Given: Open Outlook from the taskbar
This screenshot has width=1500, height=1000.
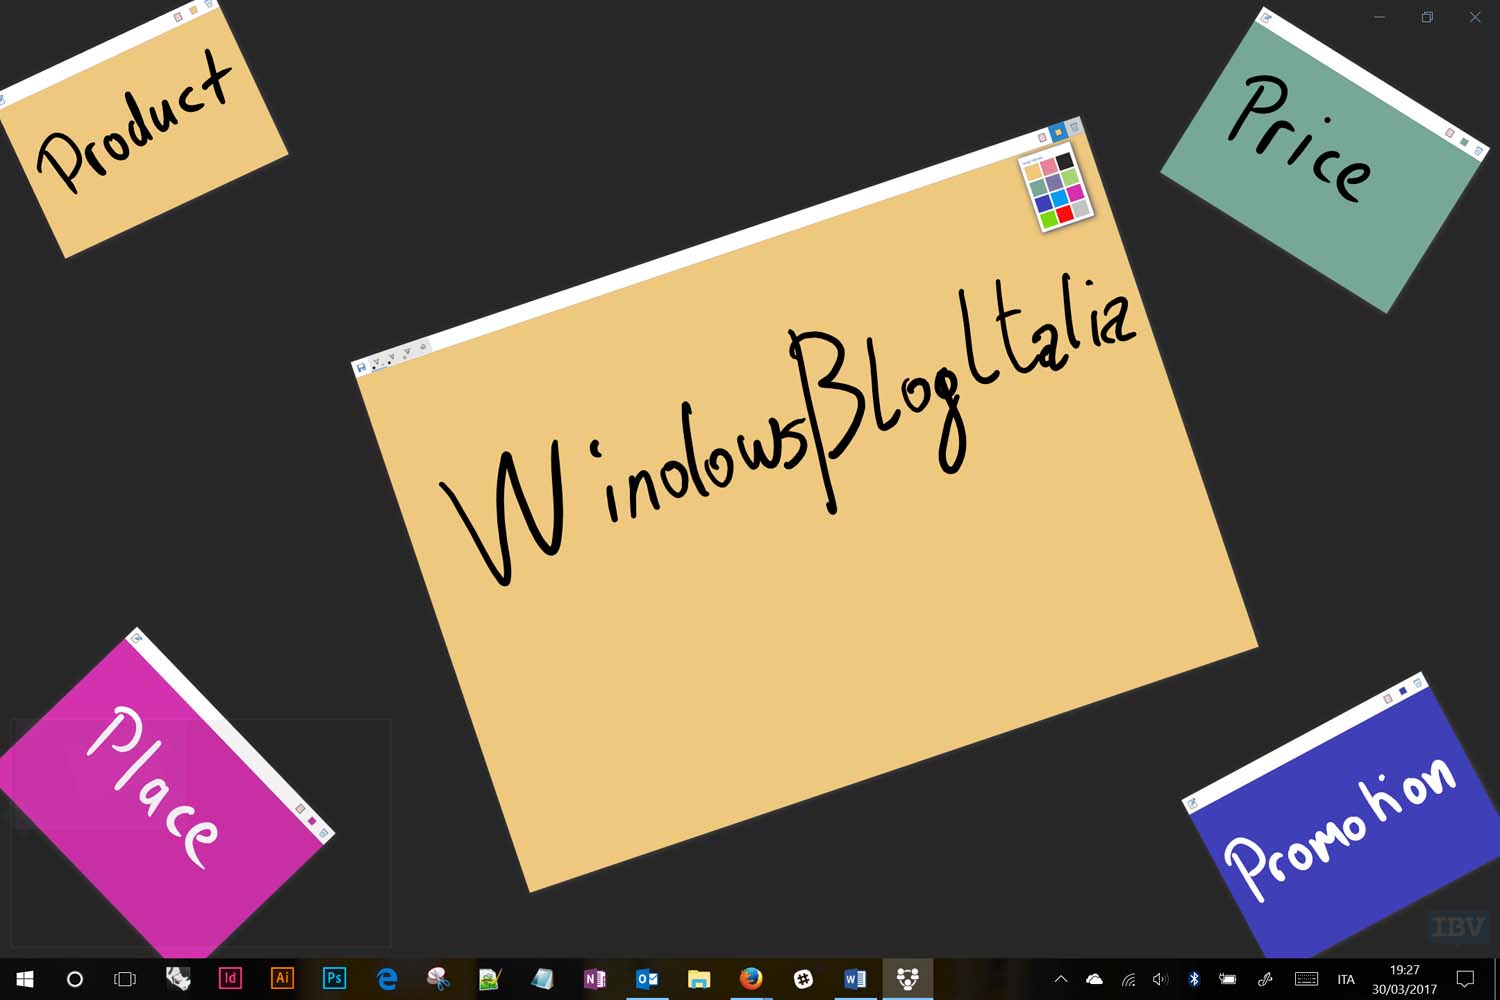Looking at the screenshot, I should (647, 978).
